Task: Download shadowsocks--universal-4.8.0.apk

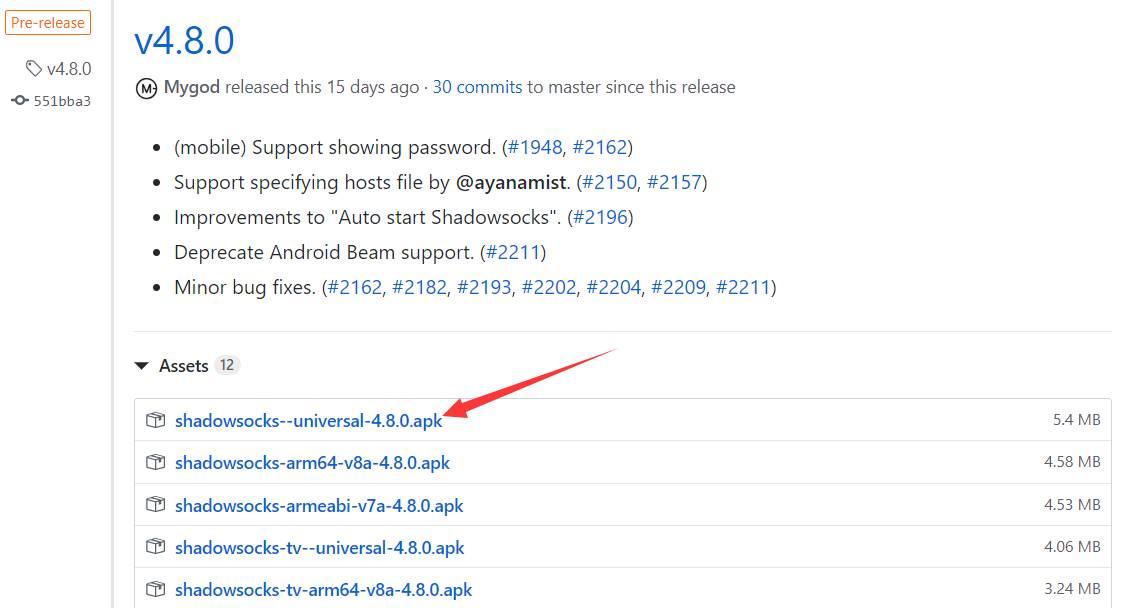Action: (308, 421)
